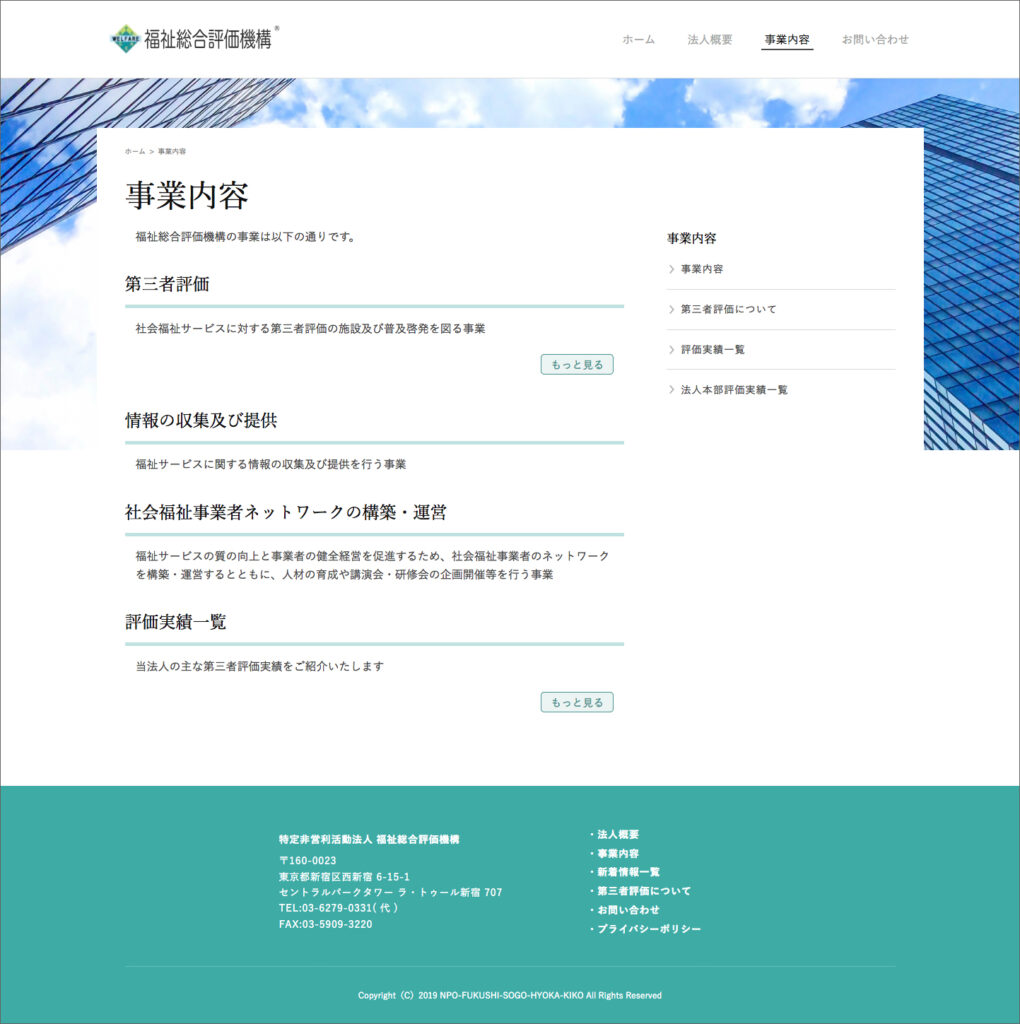
Task: Select the 事業内容 navigation tab
Action: click(x=786, y=40)
